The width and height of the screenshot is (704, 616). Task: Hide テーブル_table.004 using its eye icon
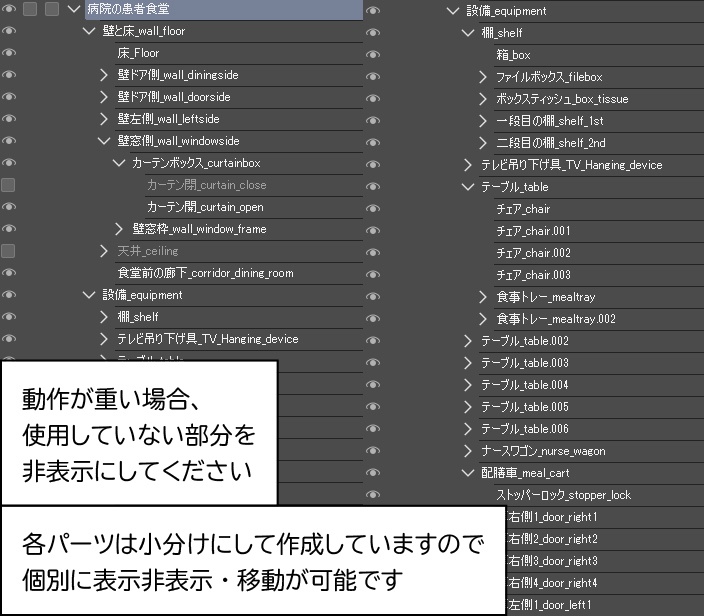coord(373,384)
